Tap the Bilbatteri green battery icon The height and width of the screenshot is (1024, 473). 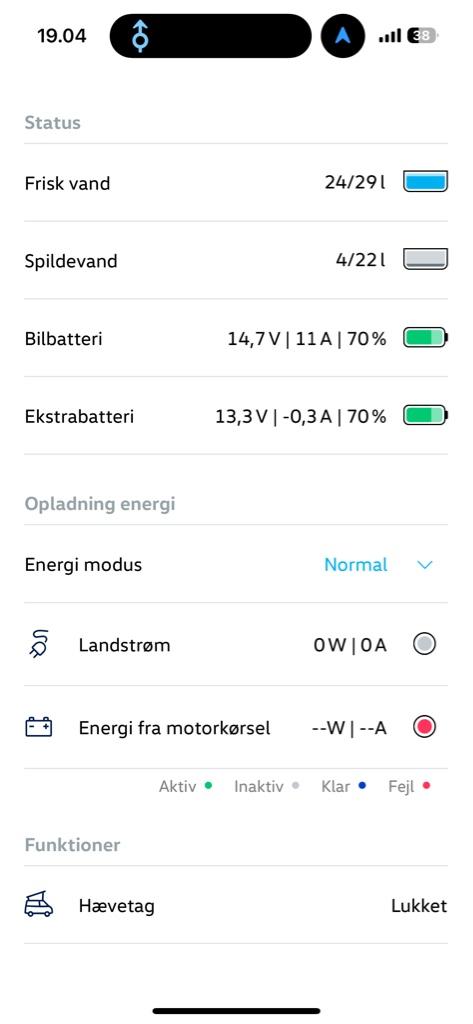click(425, 338)
